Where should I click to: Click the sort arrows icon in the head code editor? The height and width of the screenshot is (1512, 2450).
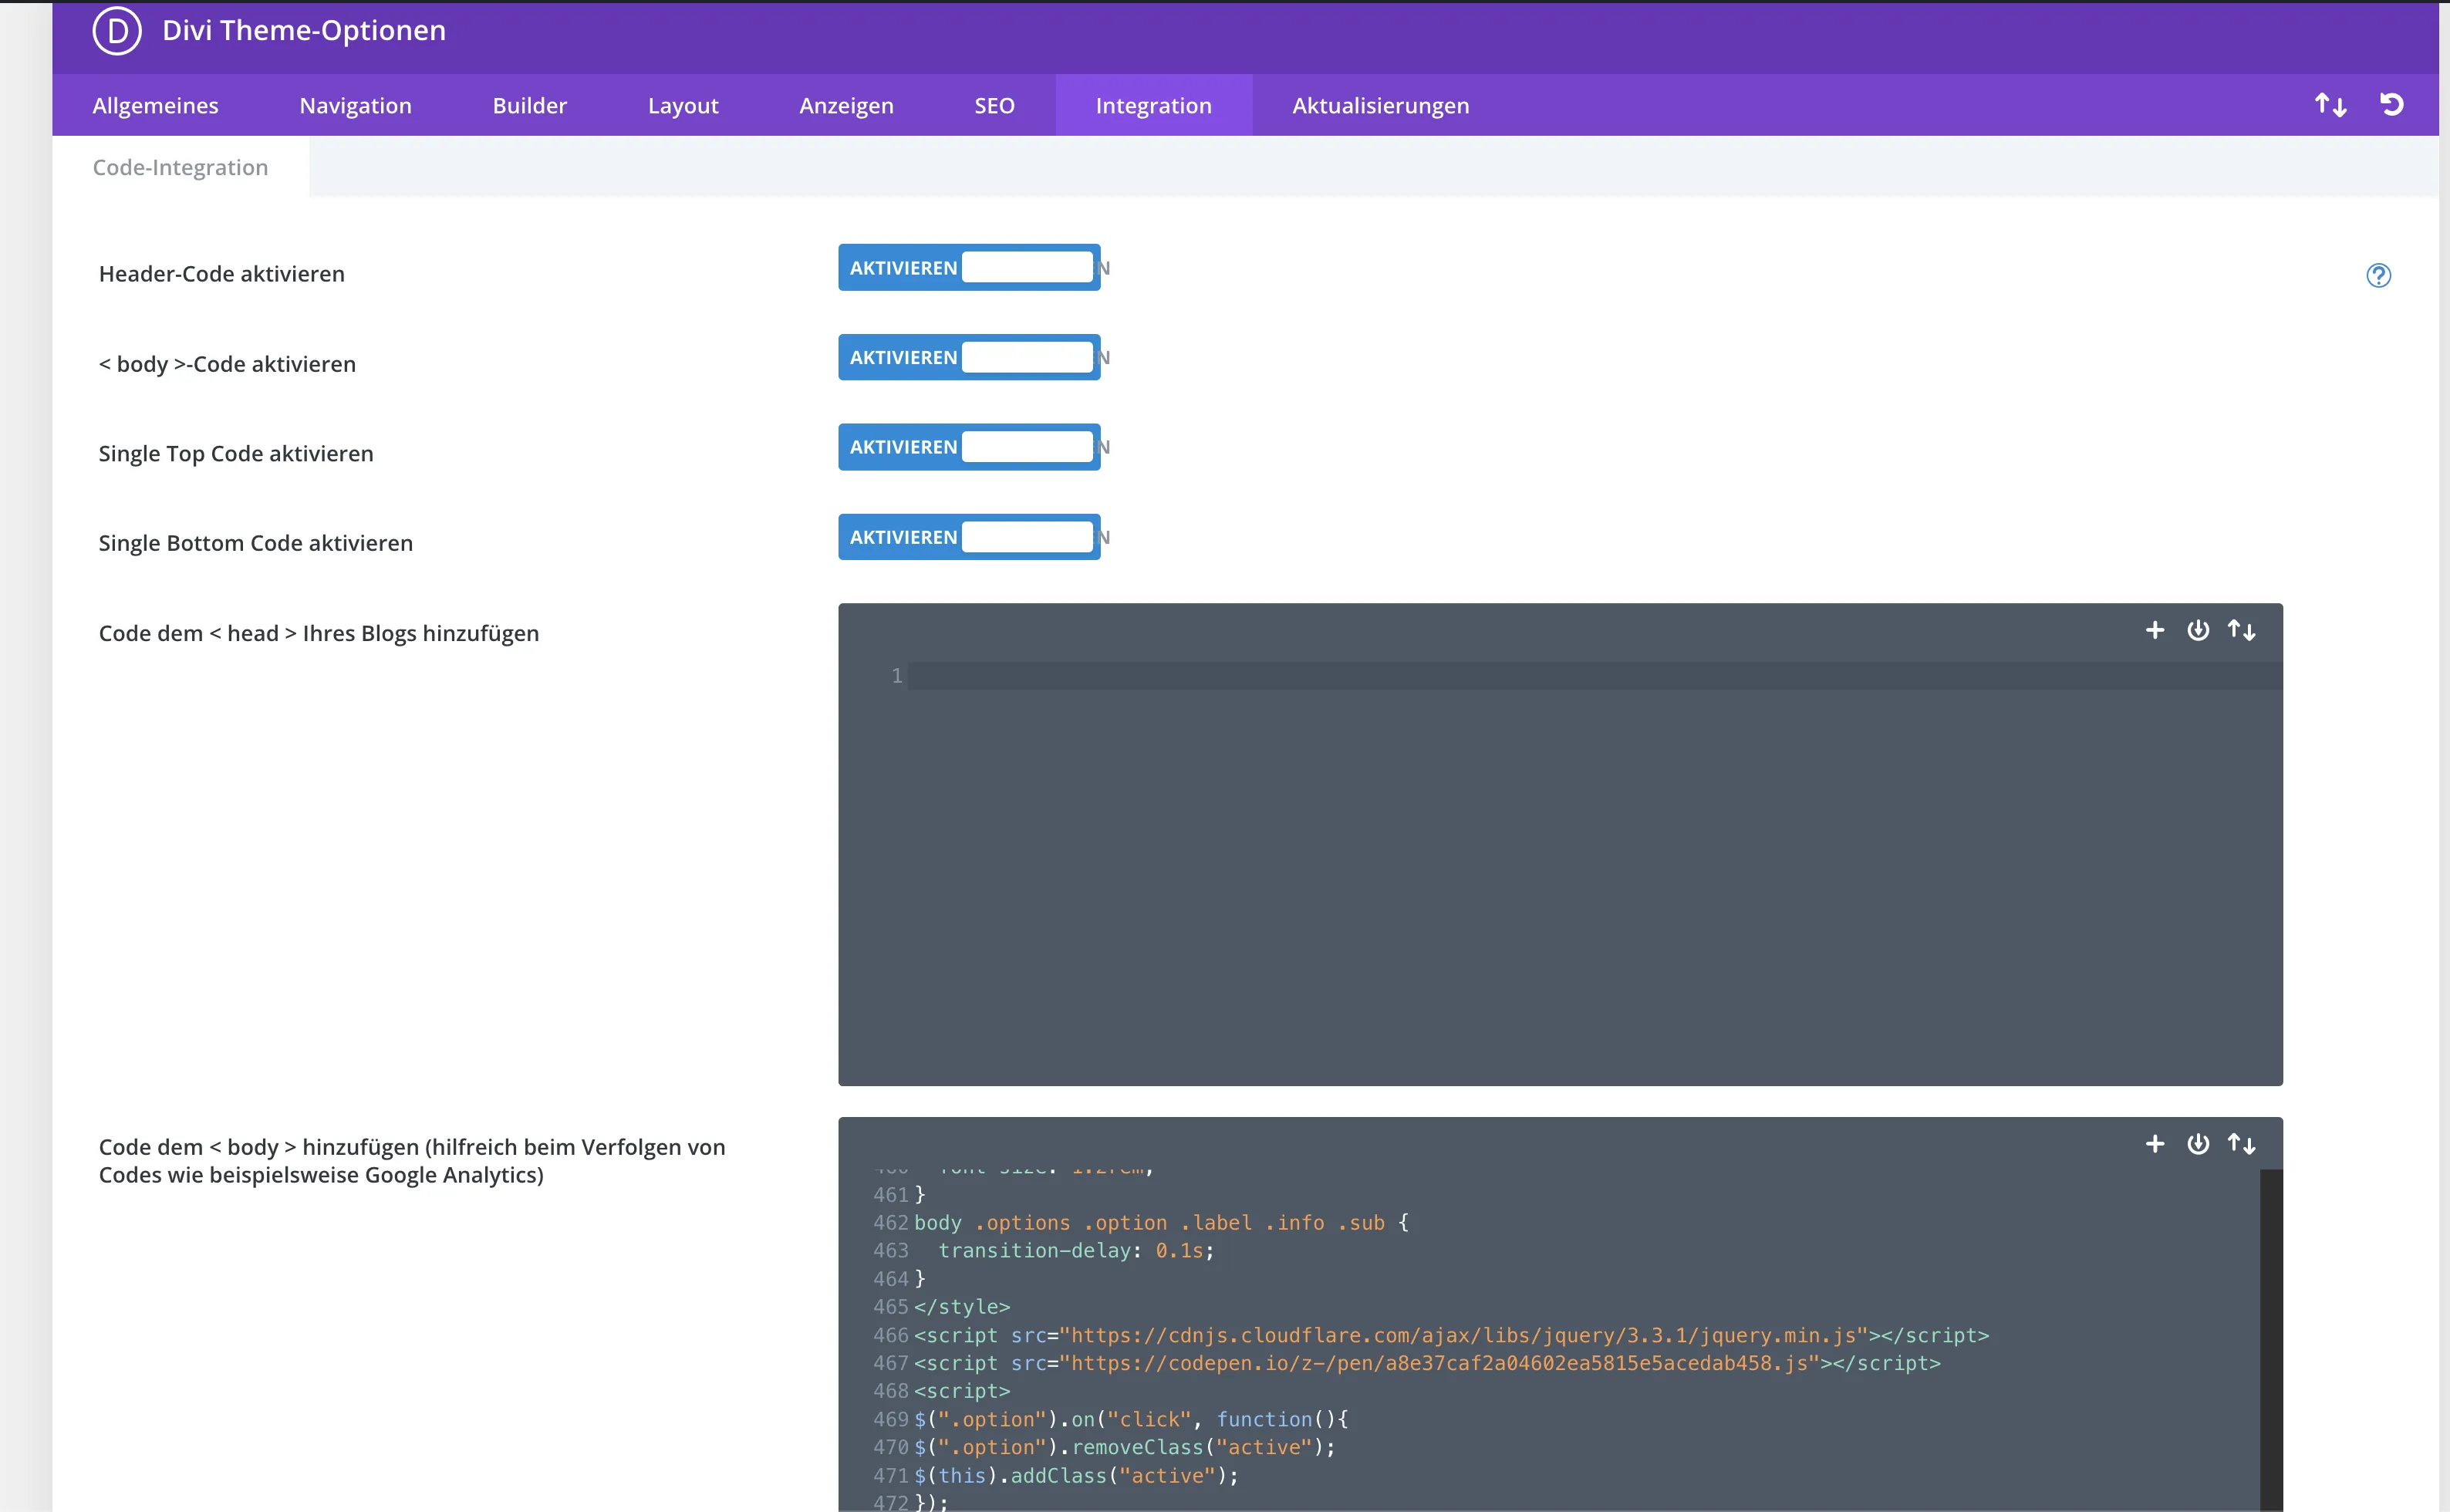coord(2241,630)
